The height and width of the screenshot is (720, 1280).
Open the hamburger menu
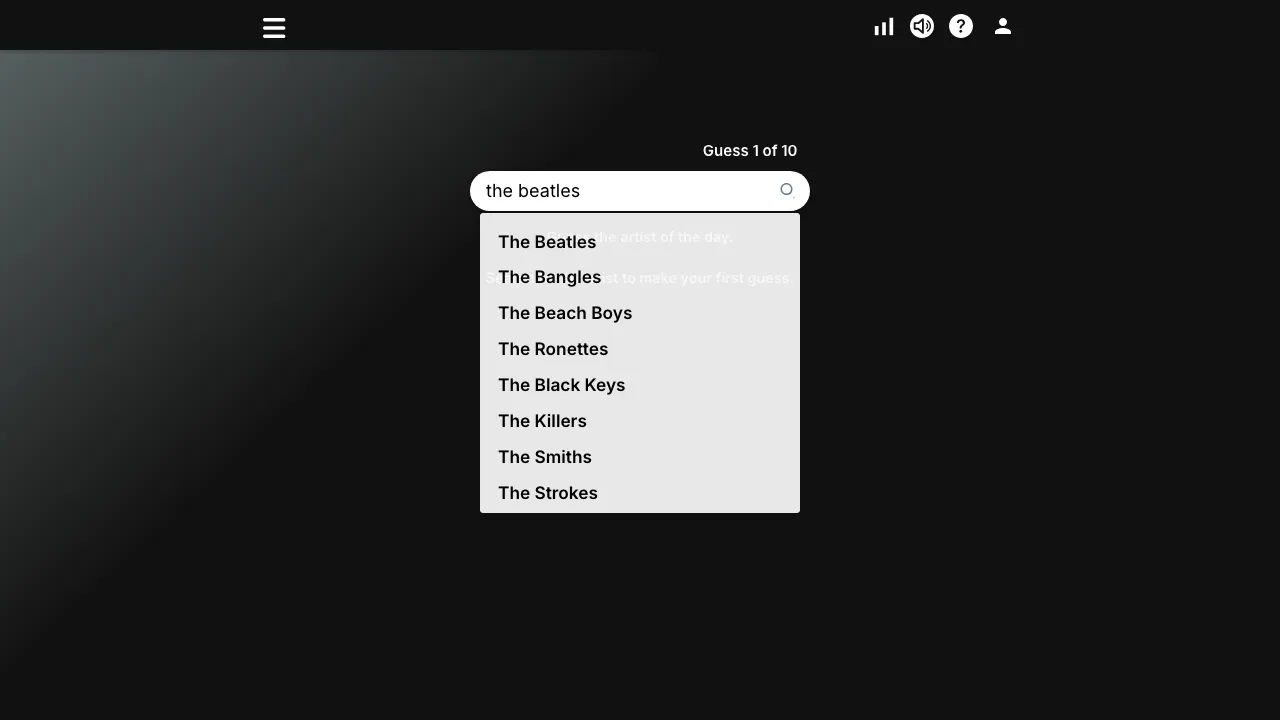click(274, 28)
